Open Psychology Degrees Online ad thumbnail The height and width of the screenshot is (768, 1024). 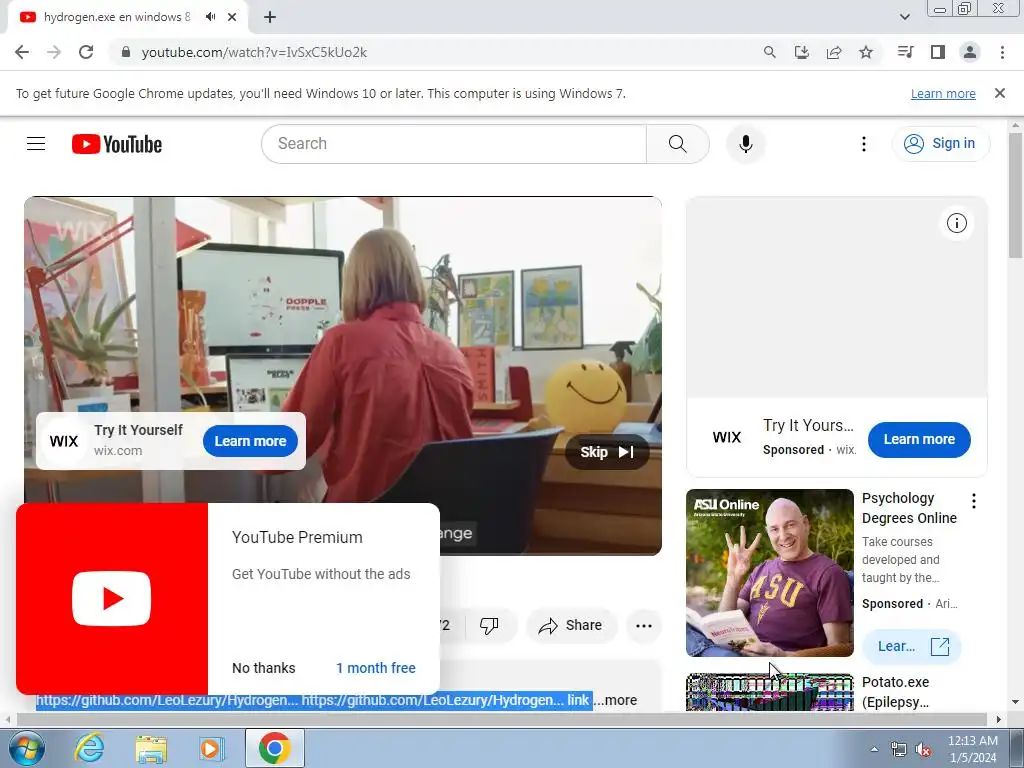point(769,573)
